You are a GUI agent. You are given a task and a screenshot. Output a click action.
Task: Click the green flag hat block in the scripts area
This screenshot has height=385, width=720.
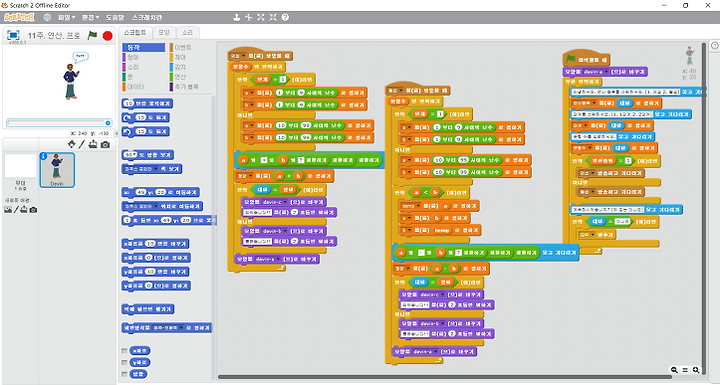586,59
